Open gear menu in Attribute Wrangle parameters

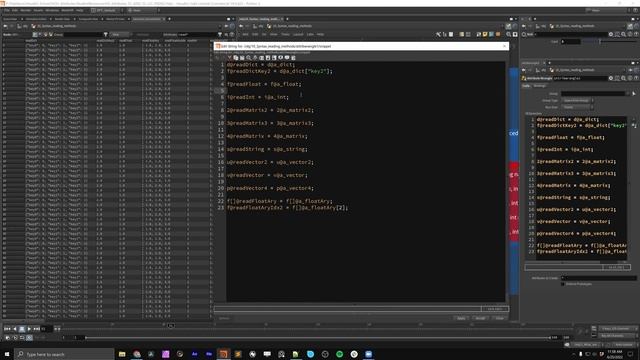pos(611,78)
